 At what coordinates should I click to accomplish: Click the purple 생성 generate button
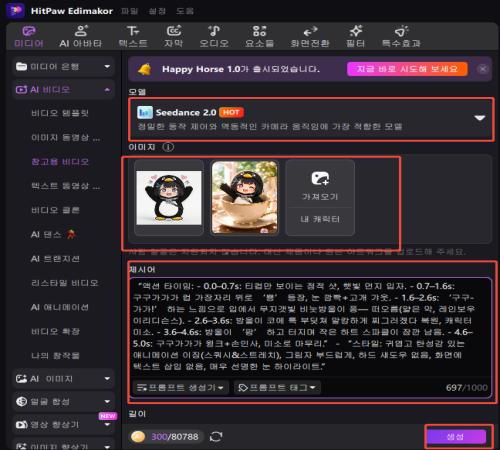coord(456,436)
